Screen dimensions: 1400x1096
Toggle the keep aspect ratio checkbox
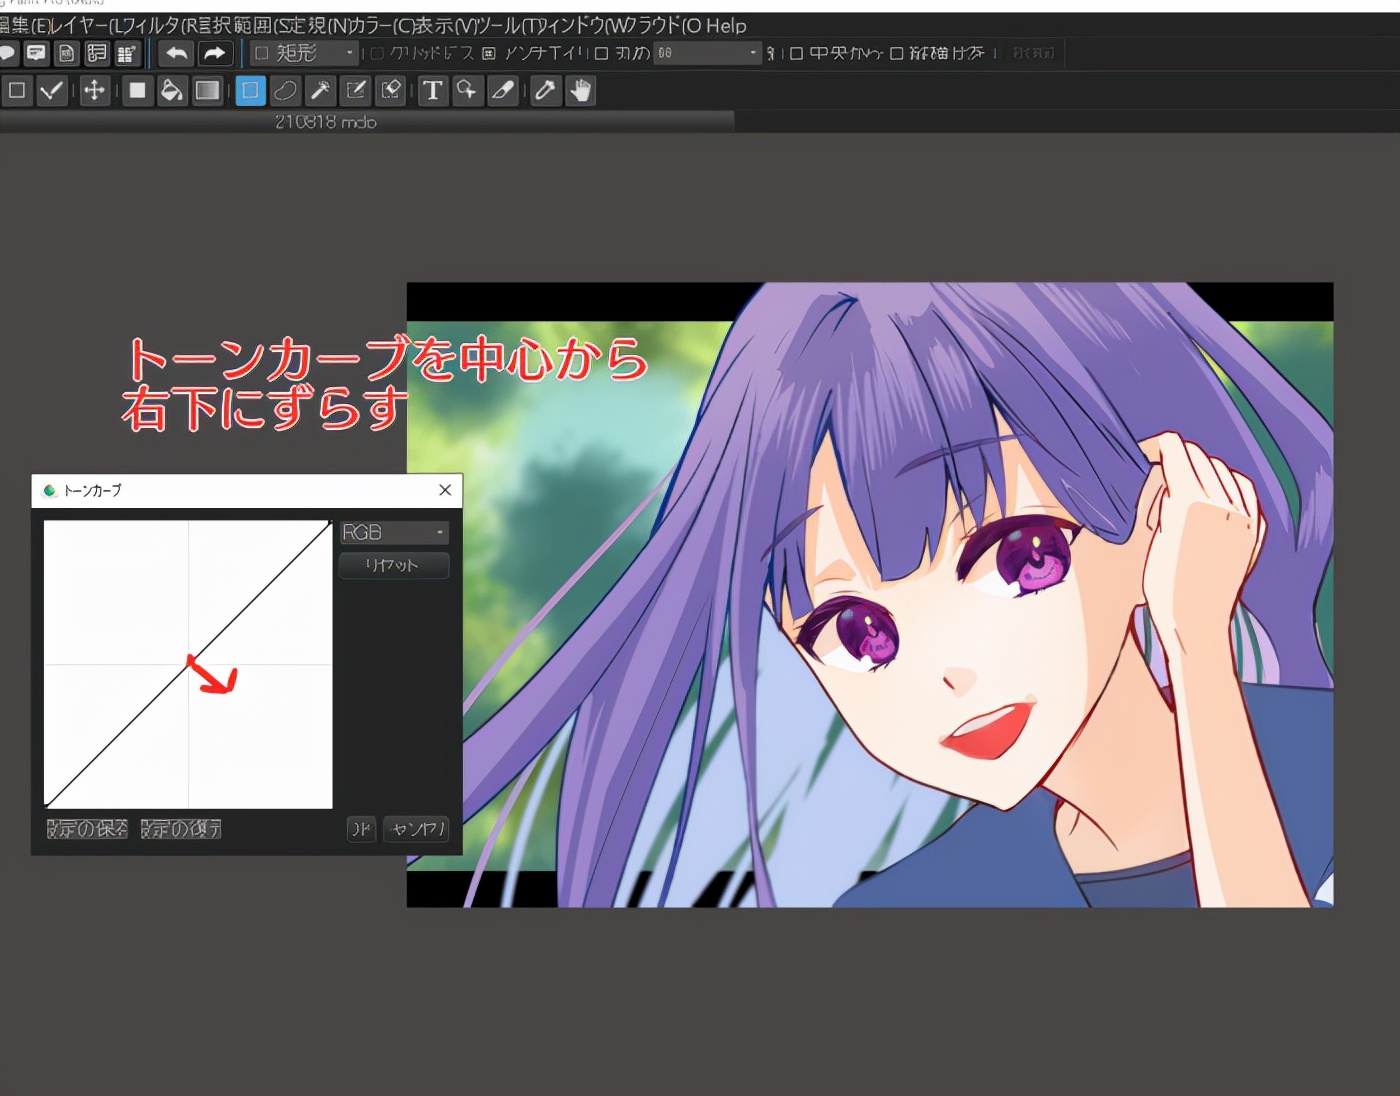pyautogui.click(x=897, y=53)
